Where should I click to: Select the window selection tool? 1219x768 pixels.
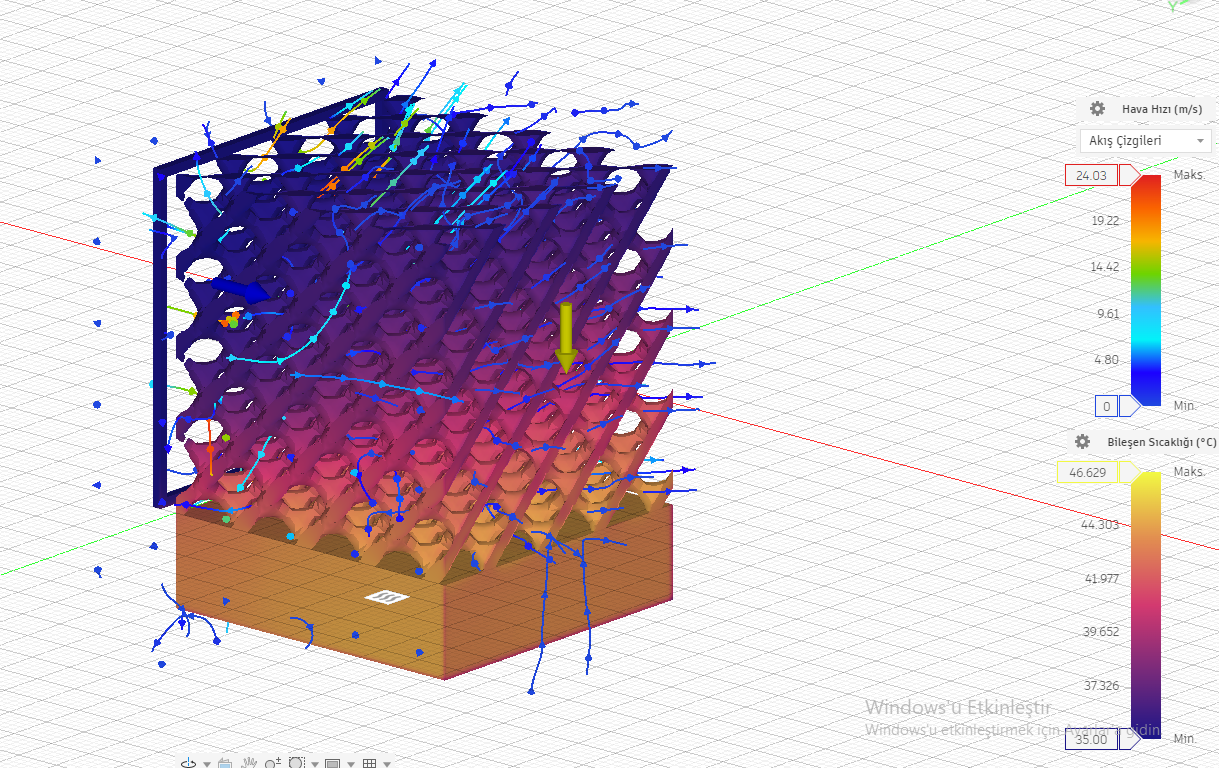[296, 762]
